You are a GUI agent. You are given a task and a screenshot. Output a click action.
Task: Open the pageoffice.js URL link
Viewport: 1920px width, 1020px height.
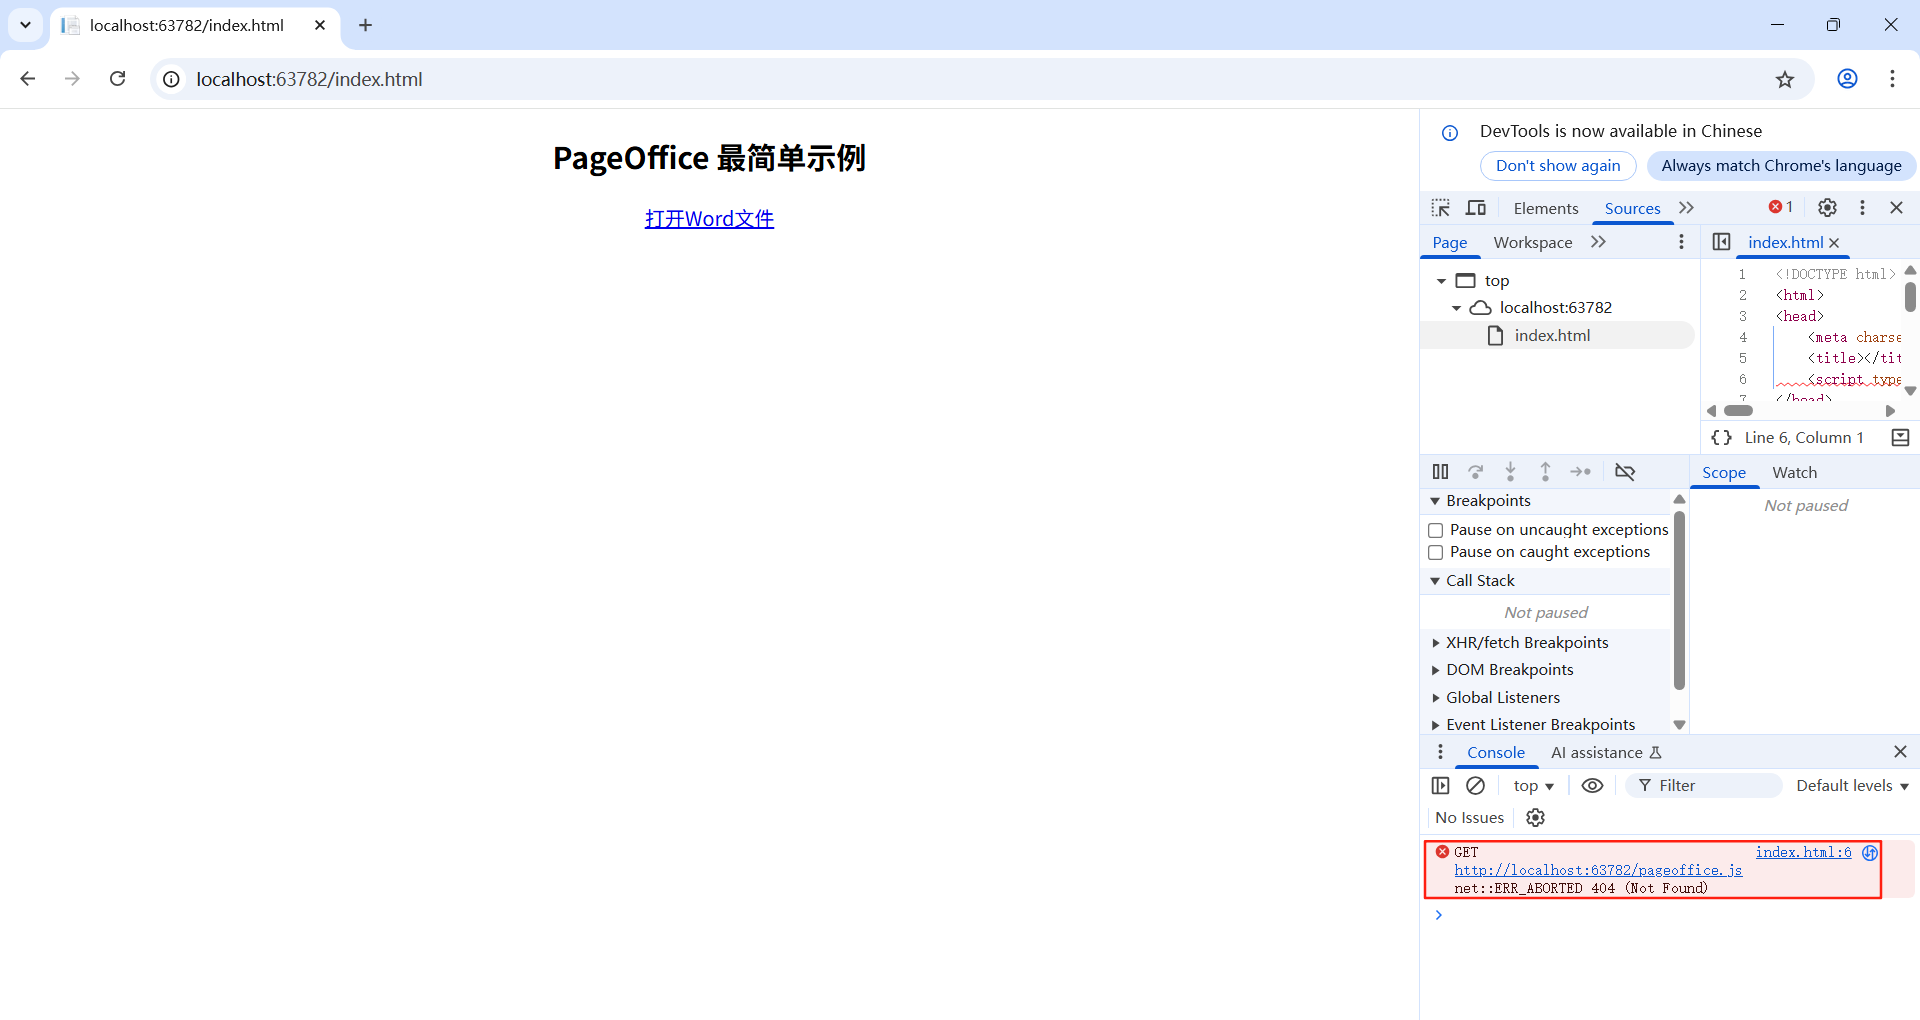[x=1598, y=871]
